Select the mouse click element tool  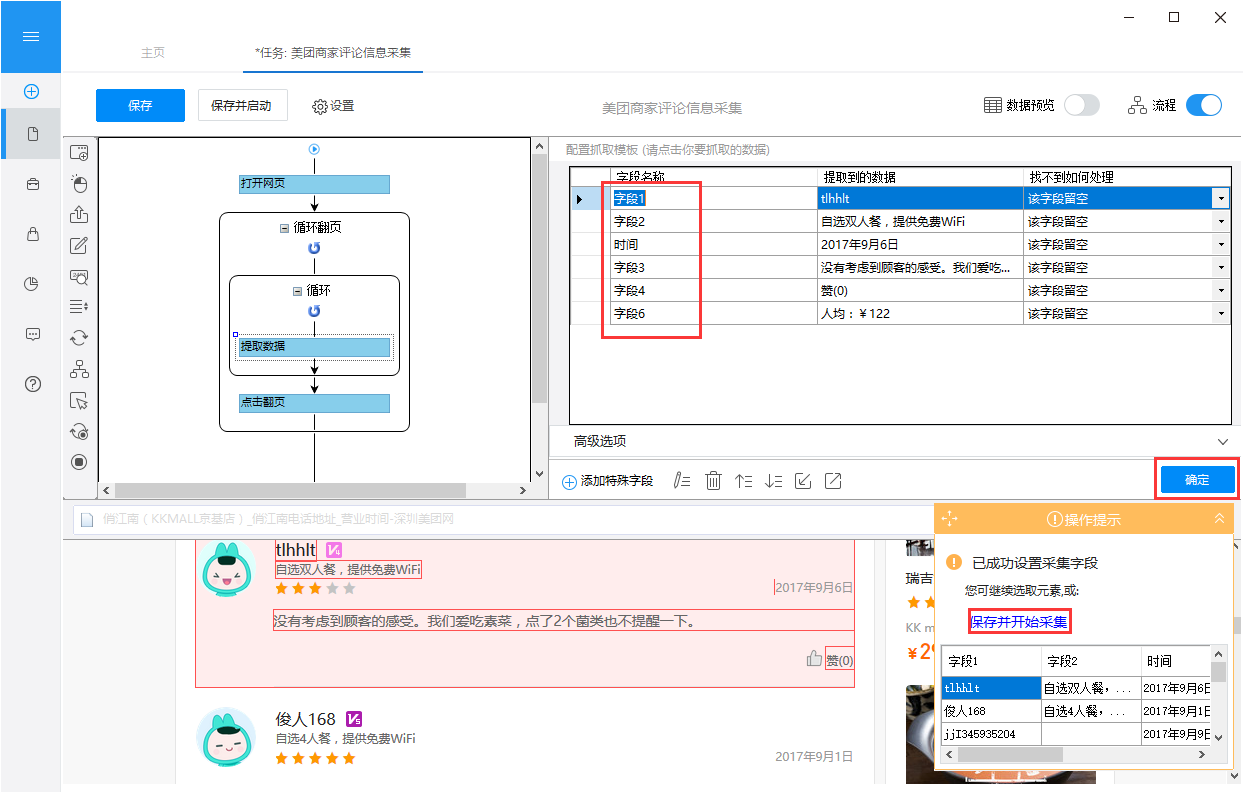(79, 184)
